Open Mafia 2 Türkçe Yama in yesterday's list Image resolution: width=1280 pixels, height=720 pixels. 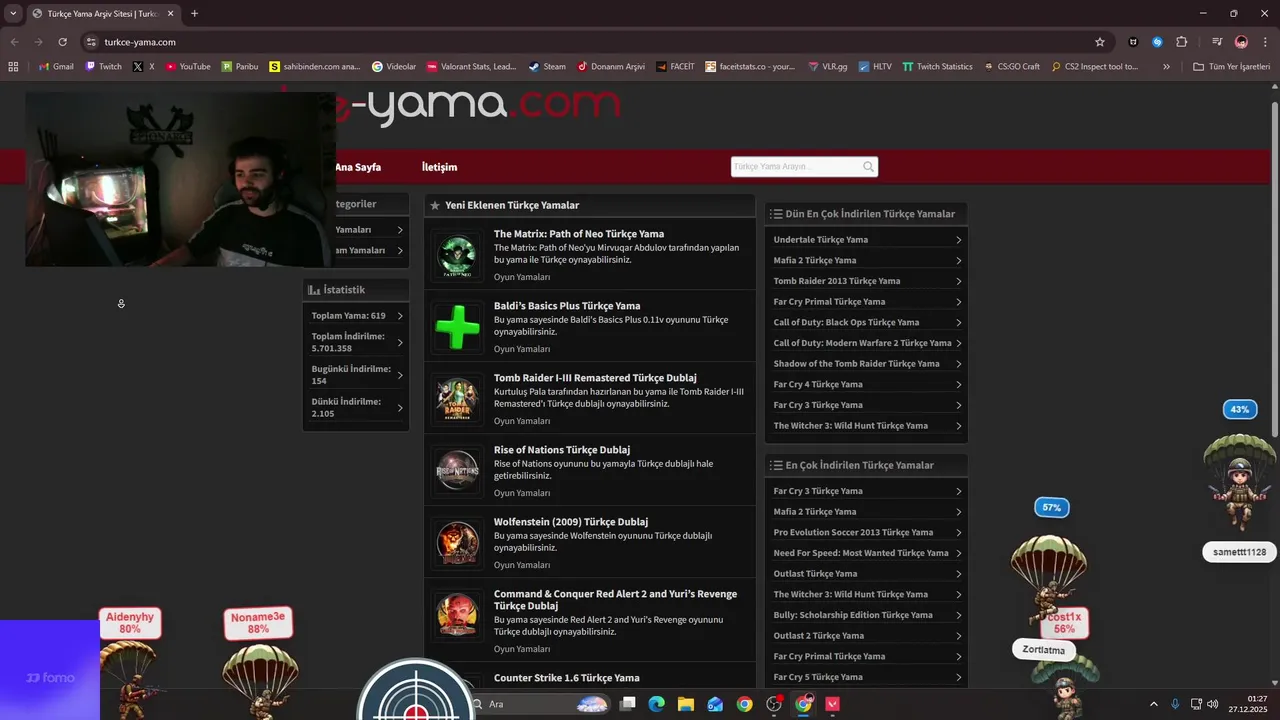pos(815,260)
